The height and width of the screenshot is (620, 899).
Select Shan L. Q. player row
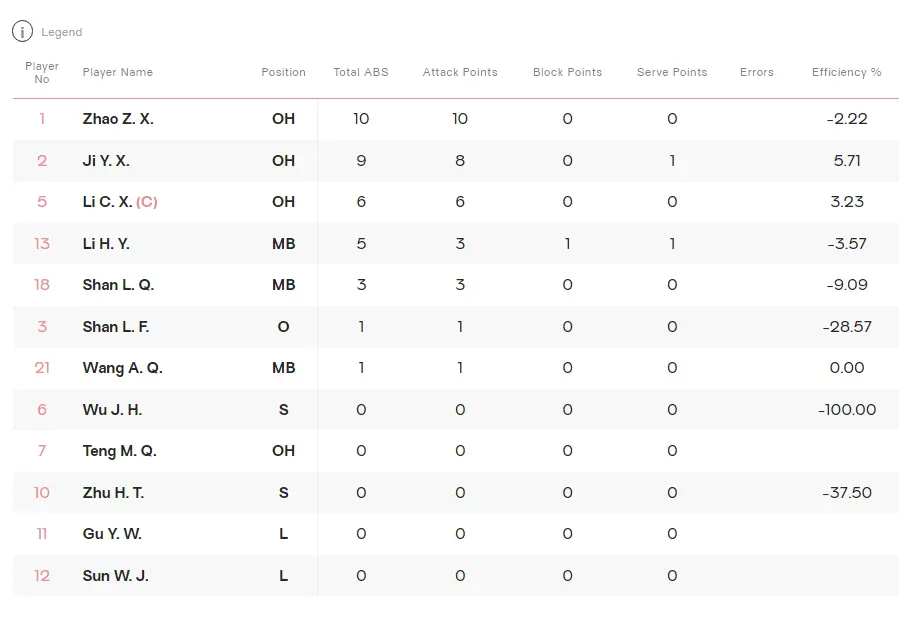point(118,285)
